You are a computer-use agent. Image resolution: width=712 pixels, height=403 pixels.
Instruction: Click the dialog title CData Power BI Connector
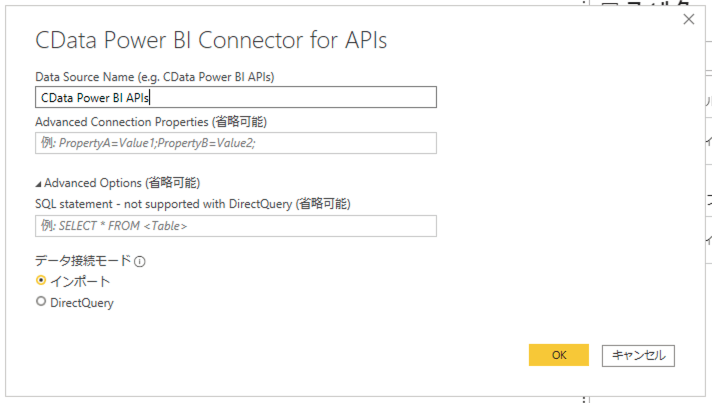click(211, 41)
